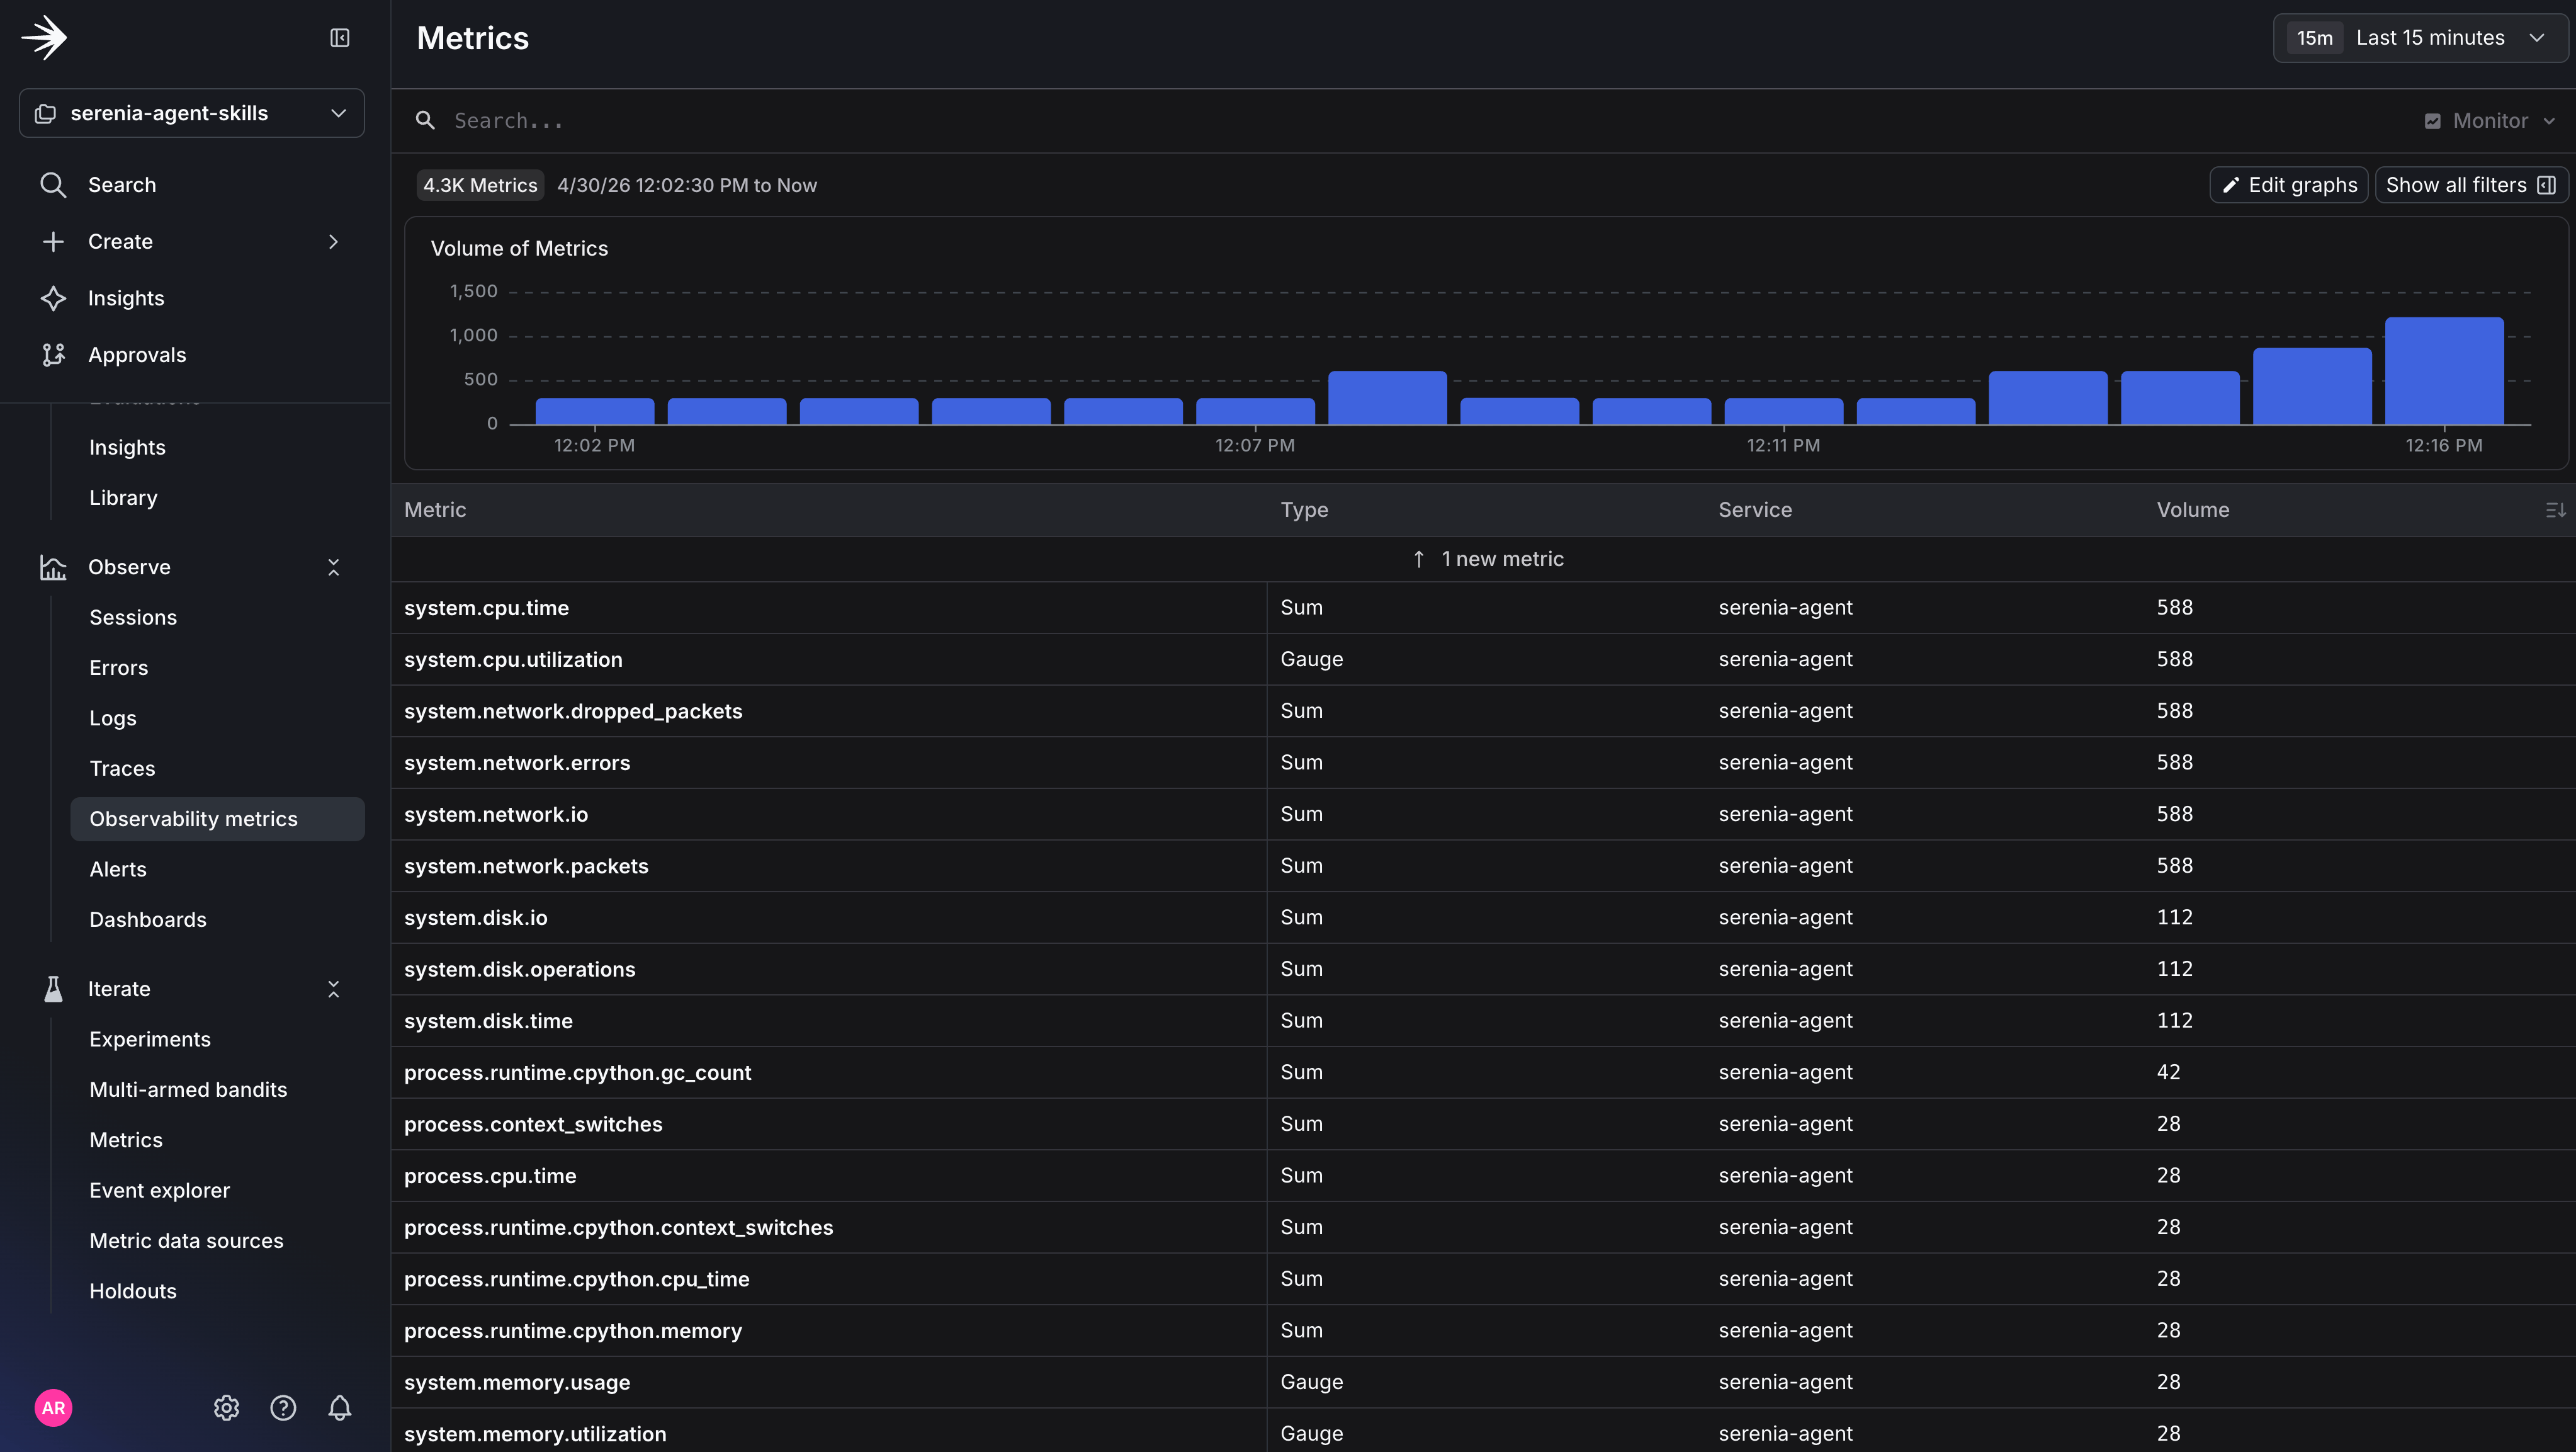The image size is (2576, 1452).
Task: Click Show all filters button
Action: (2471, 185)
